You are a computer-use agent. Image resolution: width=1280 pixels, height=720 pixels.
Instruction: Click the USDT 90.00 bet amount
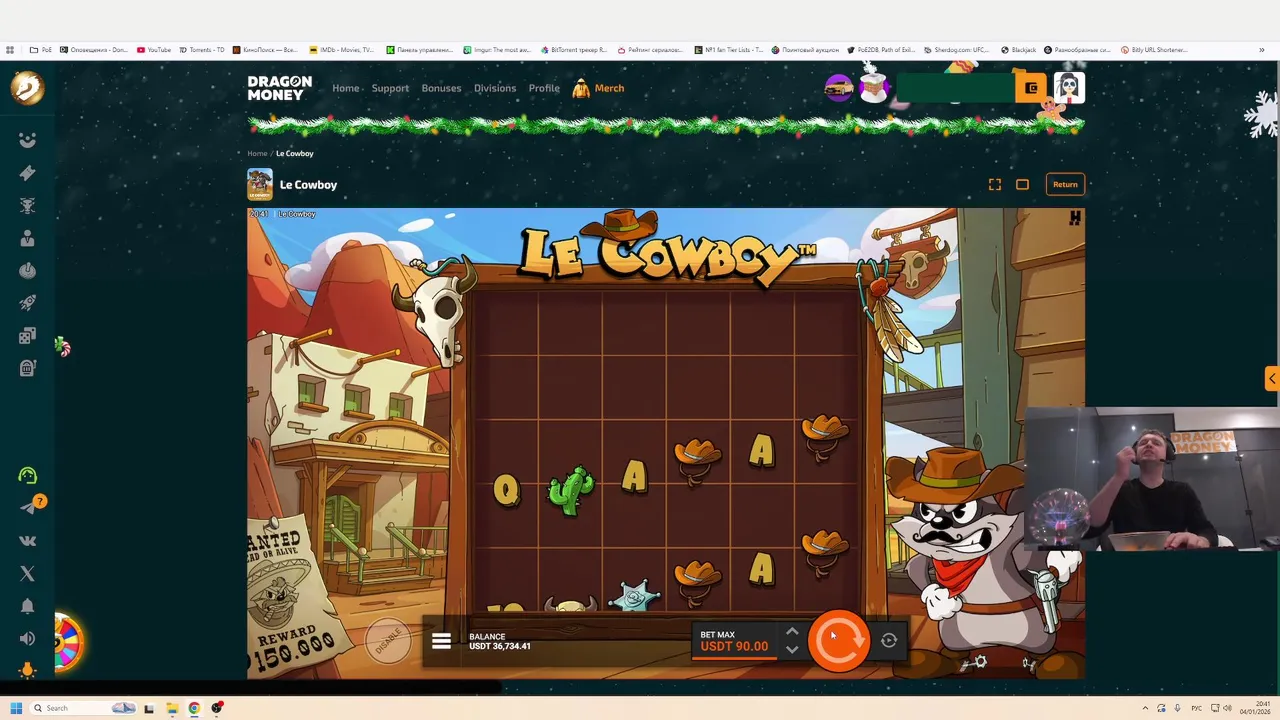pos(734,646)
